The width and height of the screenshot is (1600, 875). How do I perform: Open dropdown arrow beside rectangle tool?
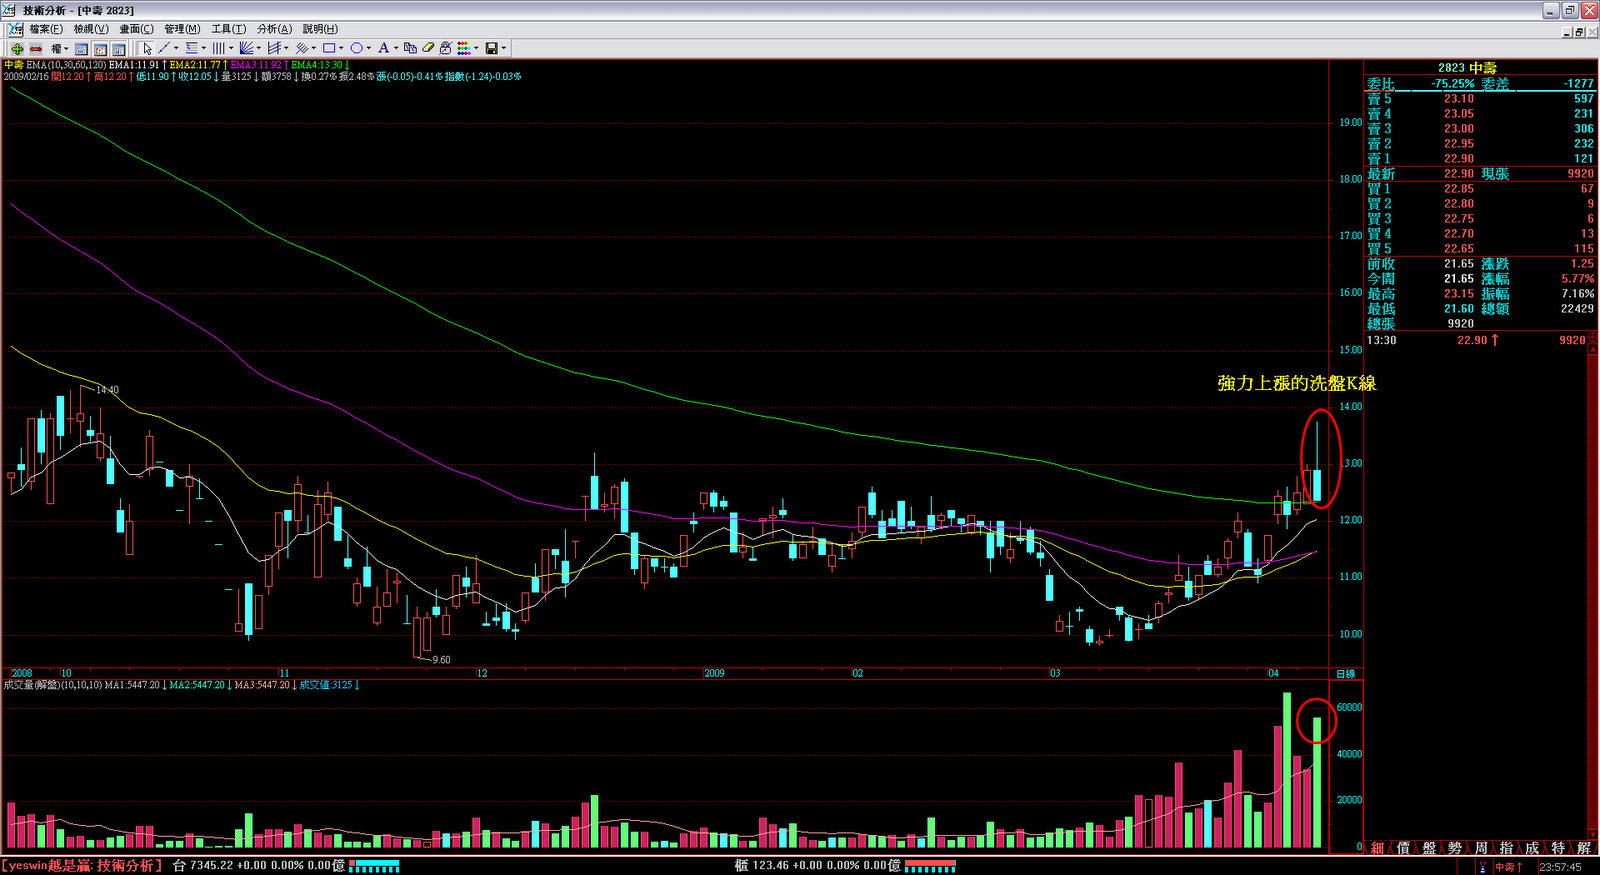341,48
